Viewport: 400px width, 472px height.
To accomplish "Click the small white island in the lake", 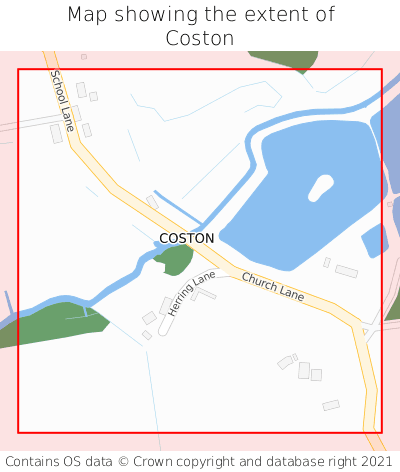I will pos(321,188).
